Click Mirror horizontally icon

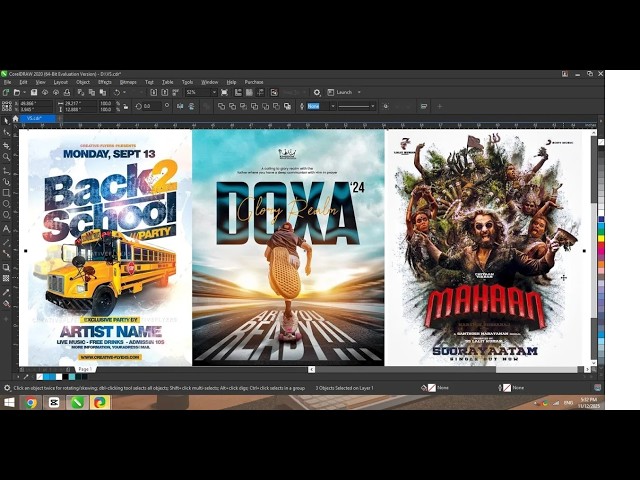click(180, 107)
